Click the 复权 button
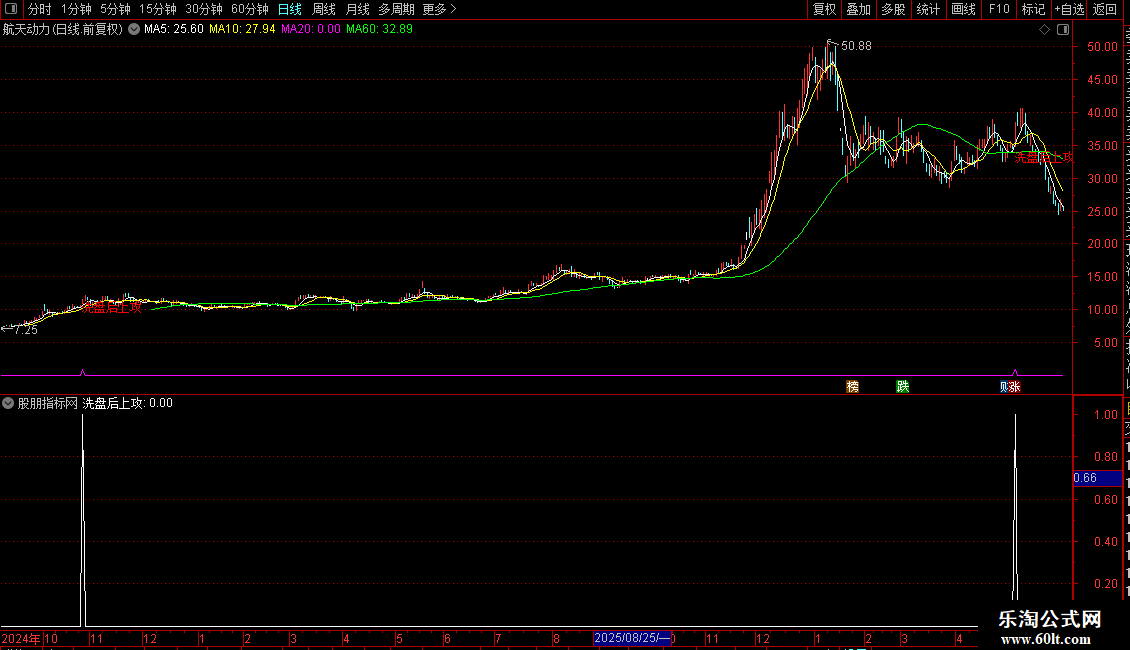 (x=824, y=9)
